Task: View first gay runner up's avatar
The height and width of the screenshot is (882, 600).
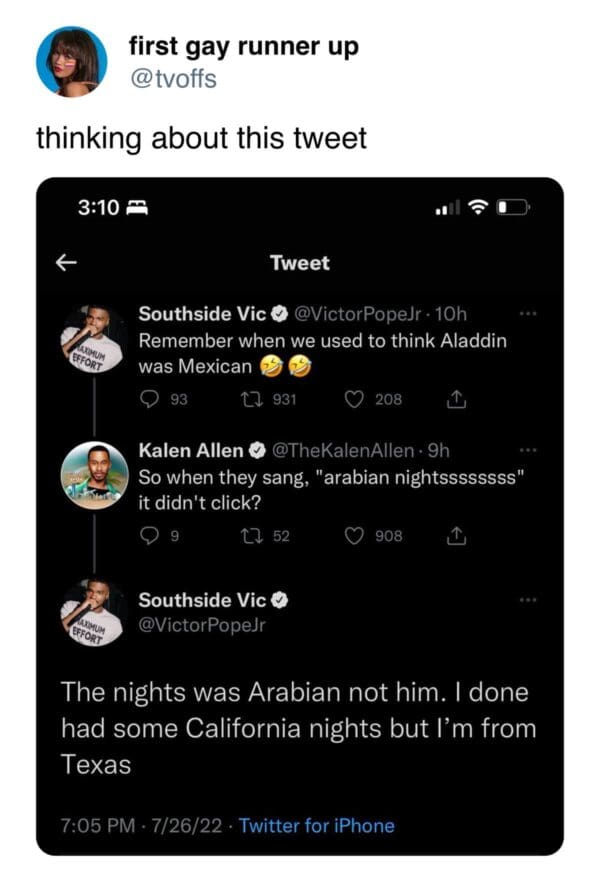Action: pyautogui.click(x=71, y=61)
